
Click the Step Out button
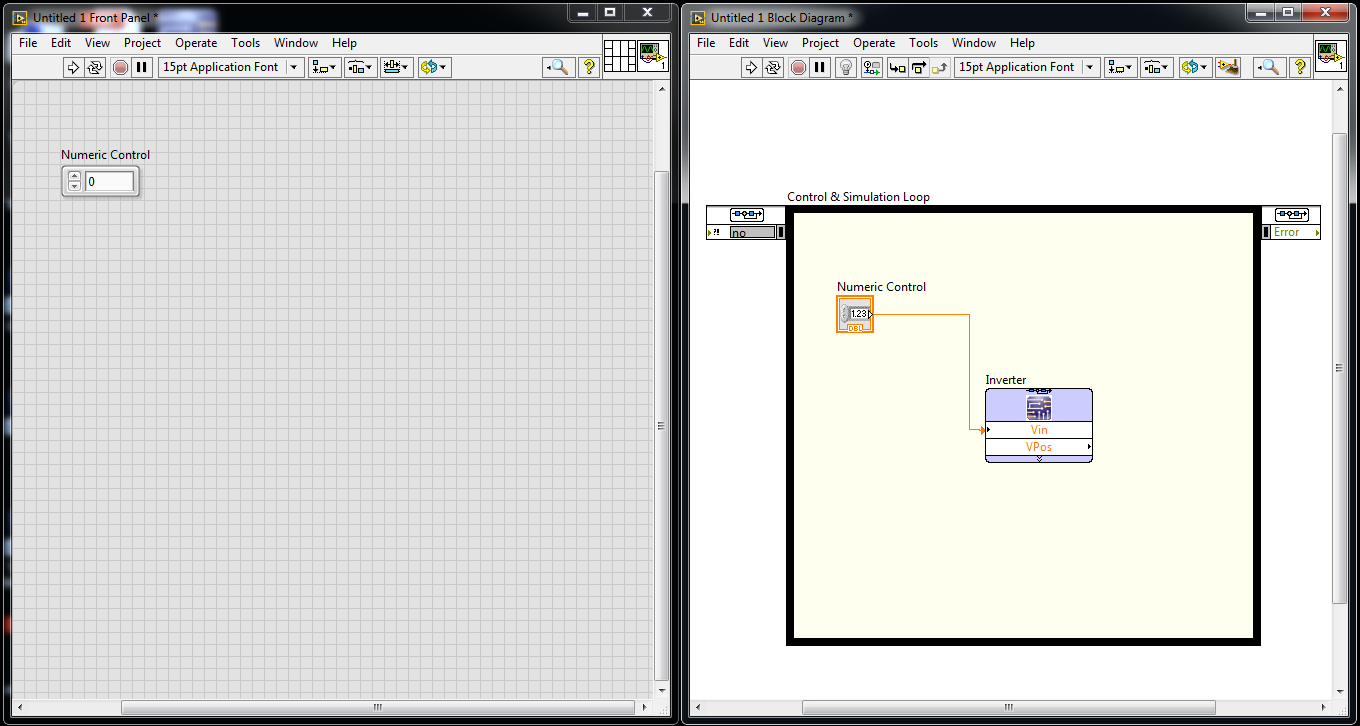(x=940, y=67)
